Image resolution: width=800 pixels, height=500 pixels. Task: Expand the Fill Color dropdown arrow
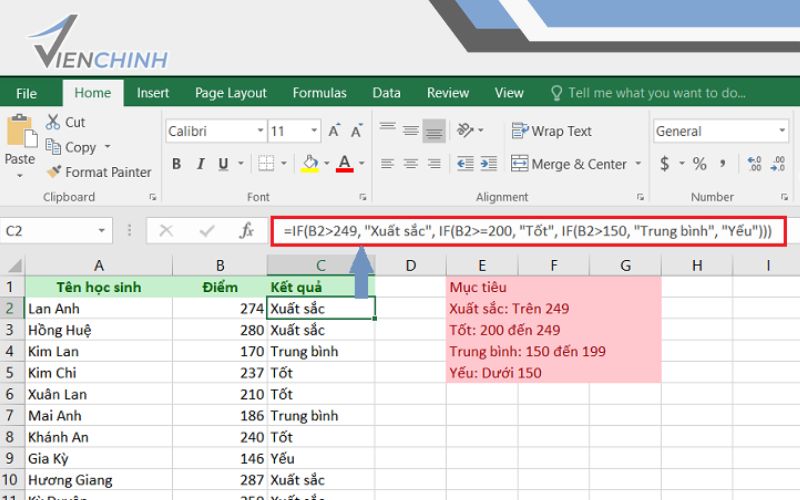pos(327,164)
